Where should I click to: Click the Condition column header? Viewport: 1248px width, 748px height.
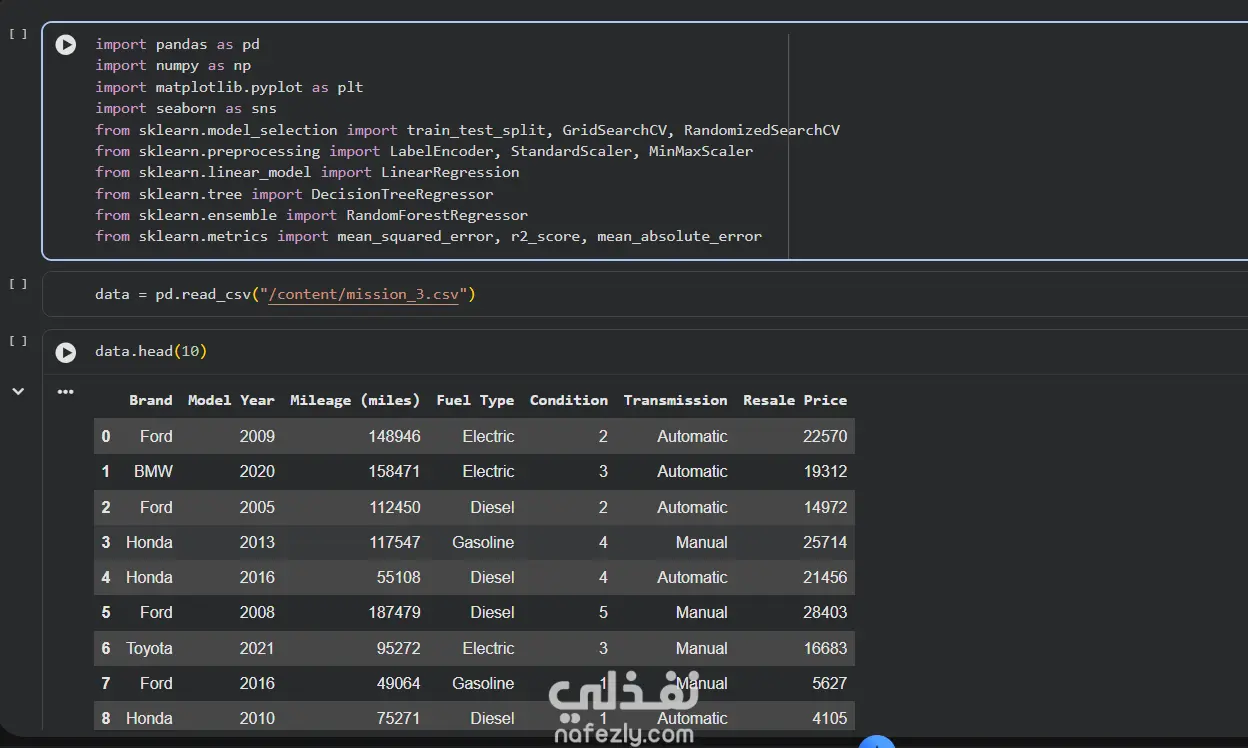click(569, 400)
